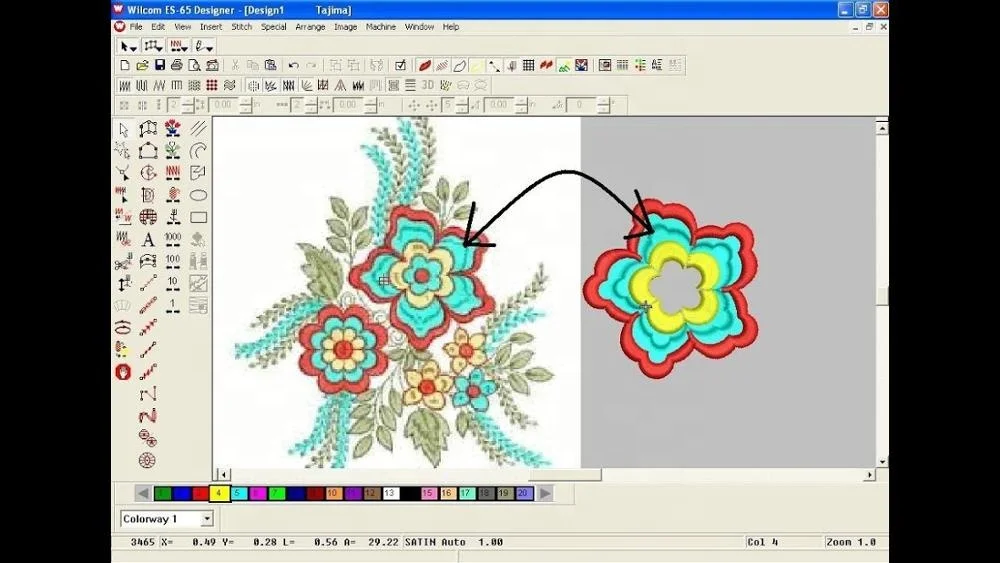Select the ellipse shape tool
The image size is (1000, 563).
[198, 195]
